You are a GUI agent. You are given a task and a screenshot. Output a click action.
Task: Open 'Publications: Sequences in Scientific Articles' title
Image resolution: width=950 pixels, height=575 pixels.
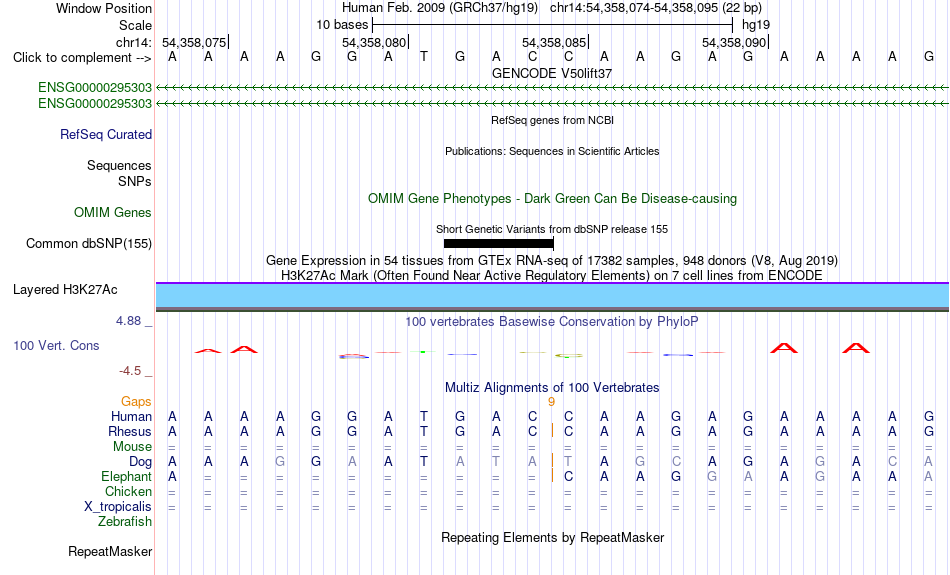(x=552, y=151)
